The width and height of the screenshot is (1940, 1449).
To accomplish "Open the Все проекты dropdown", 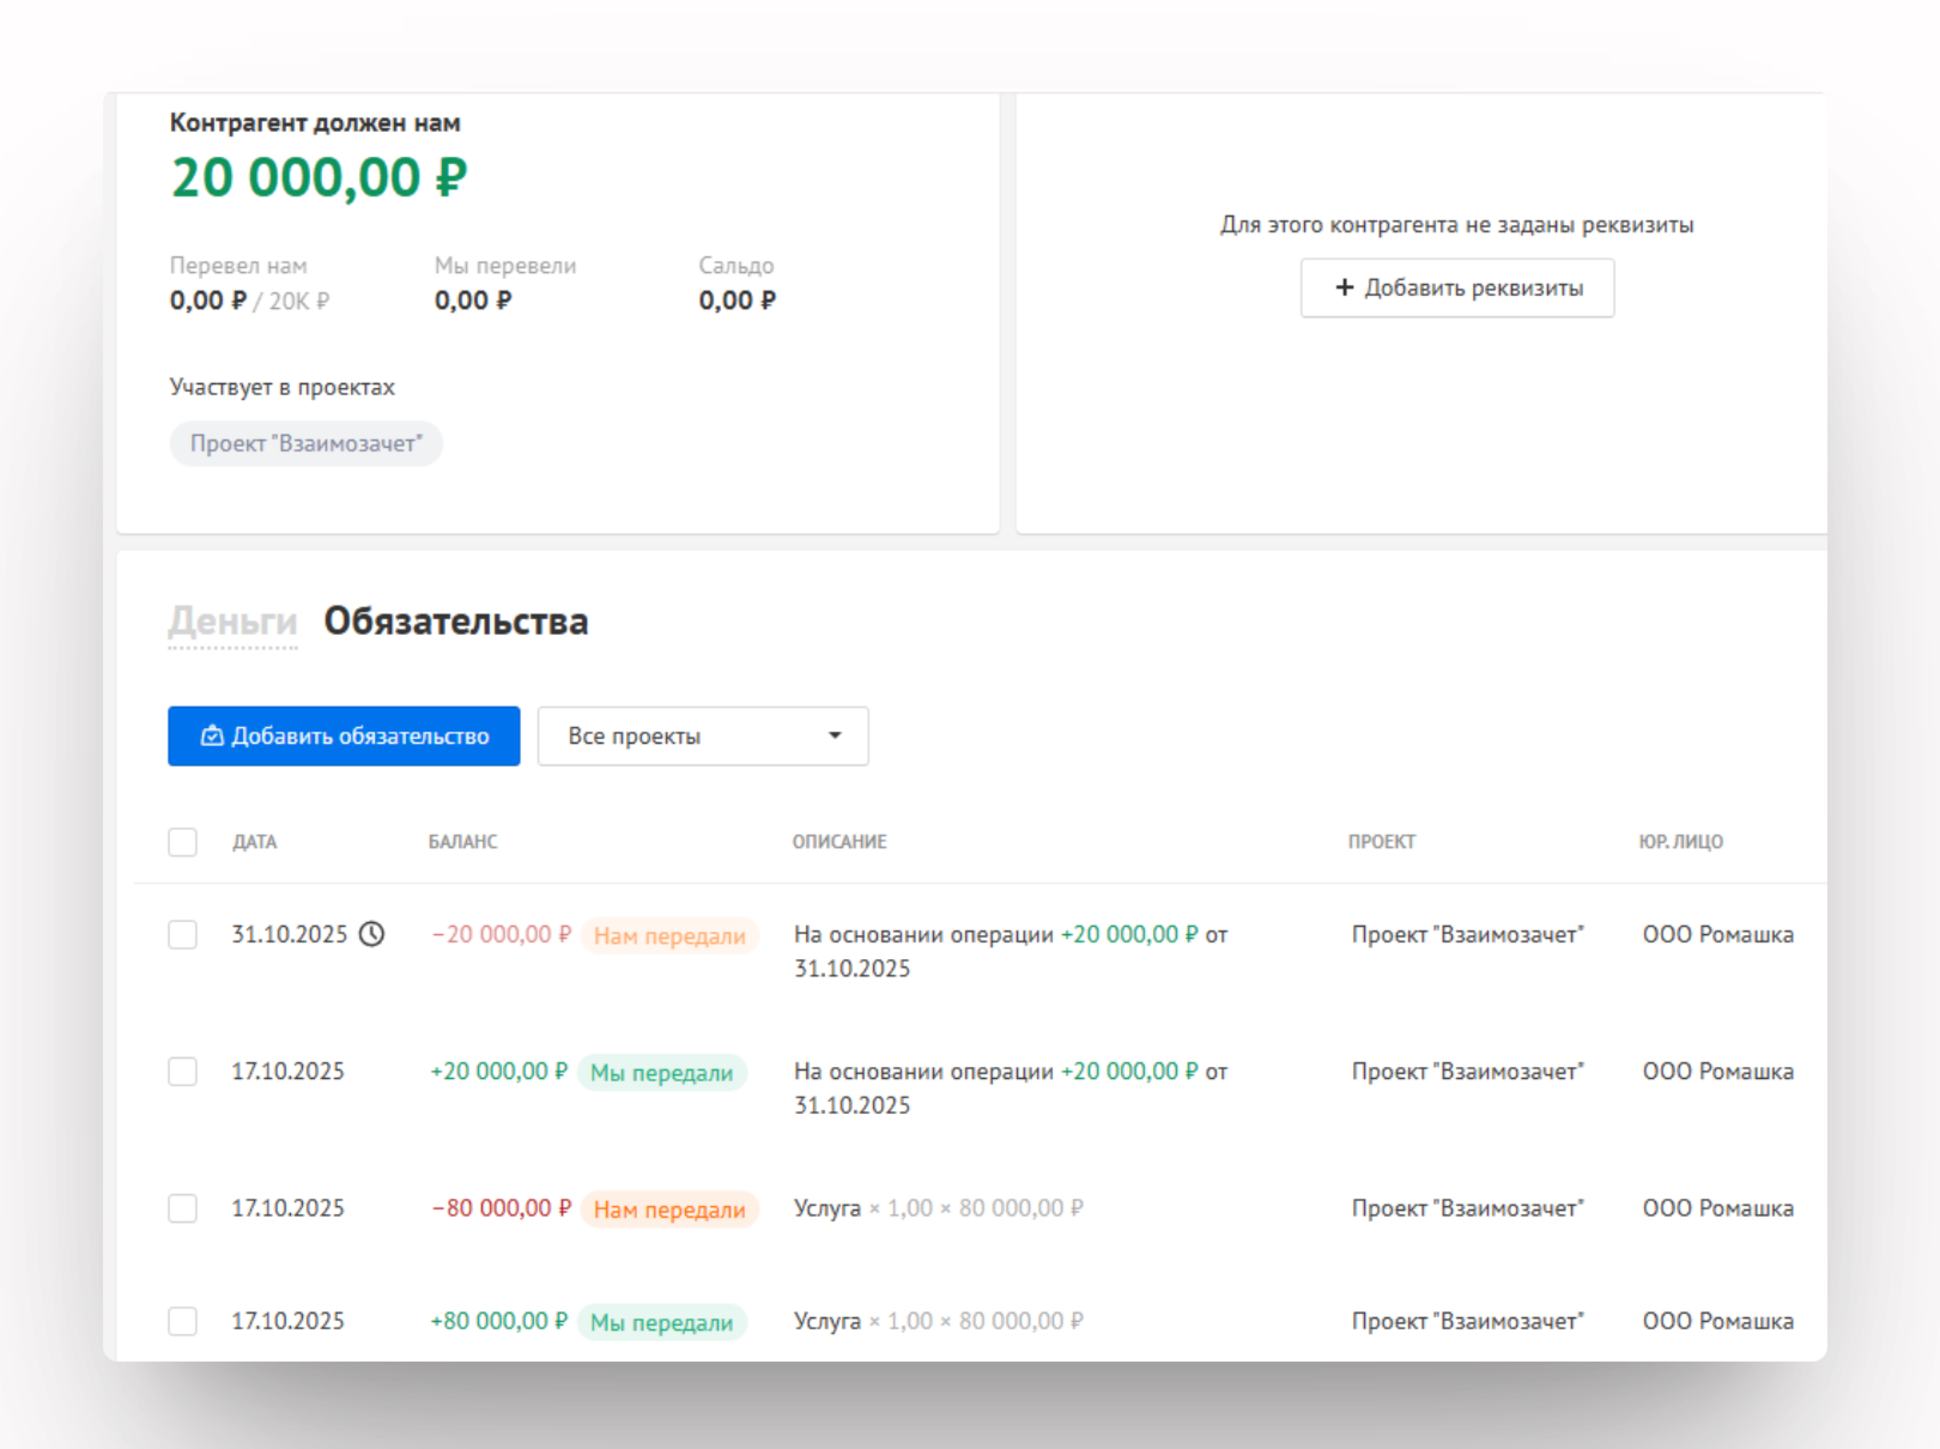I will tap(702, 736).
